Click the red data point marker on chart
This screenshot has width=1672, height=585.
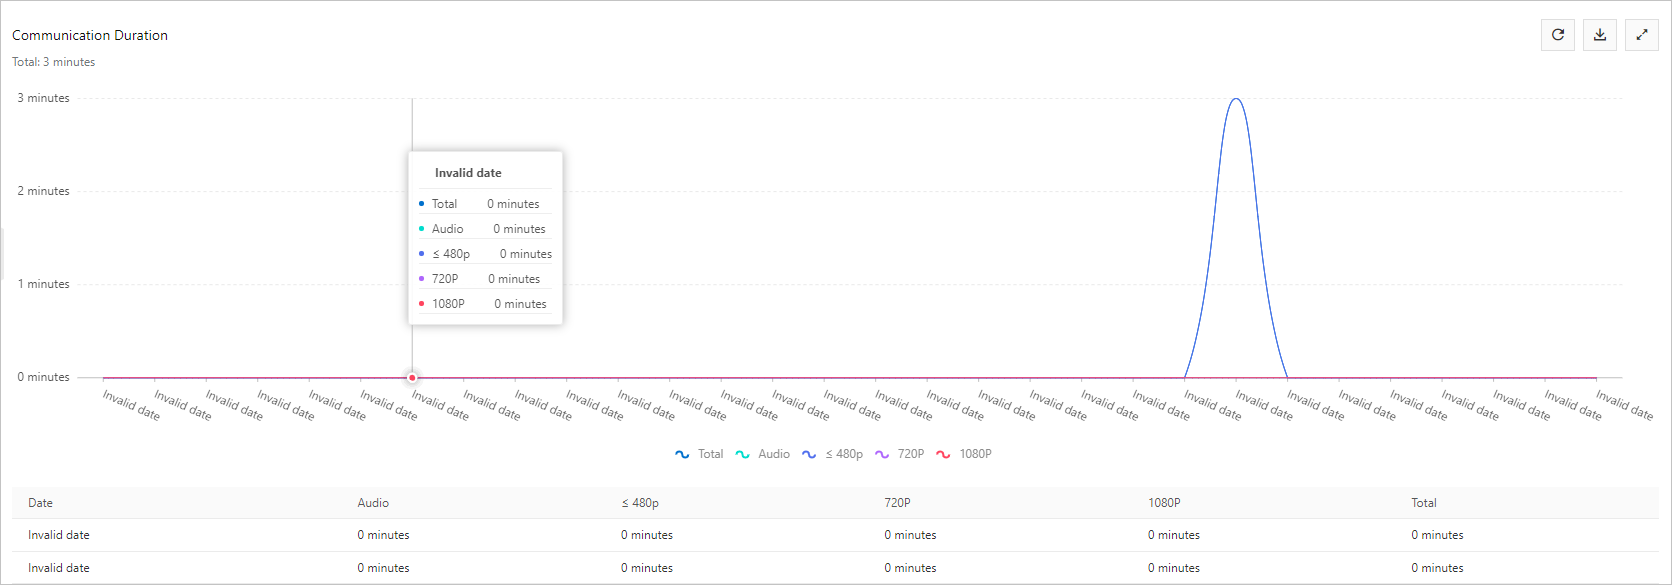[x=412, y=378]
